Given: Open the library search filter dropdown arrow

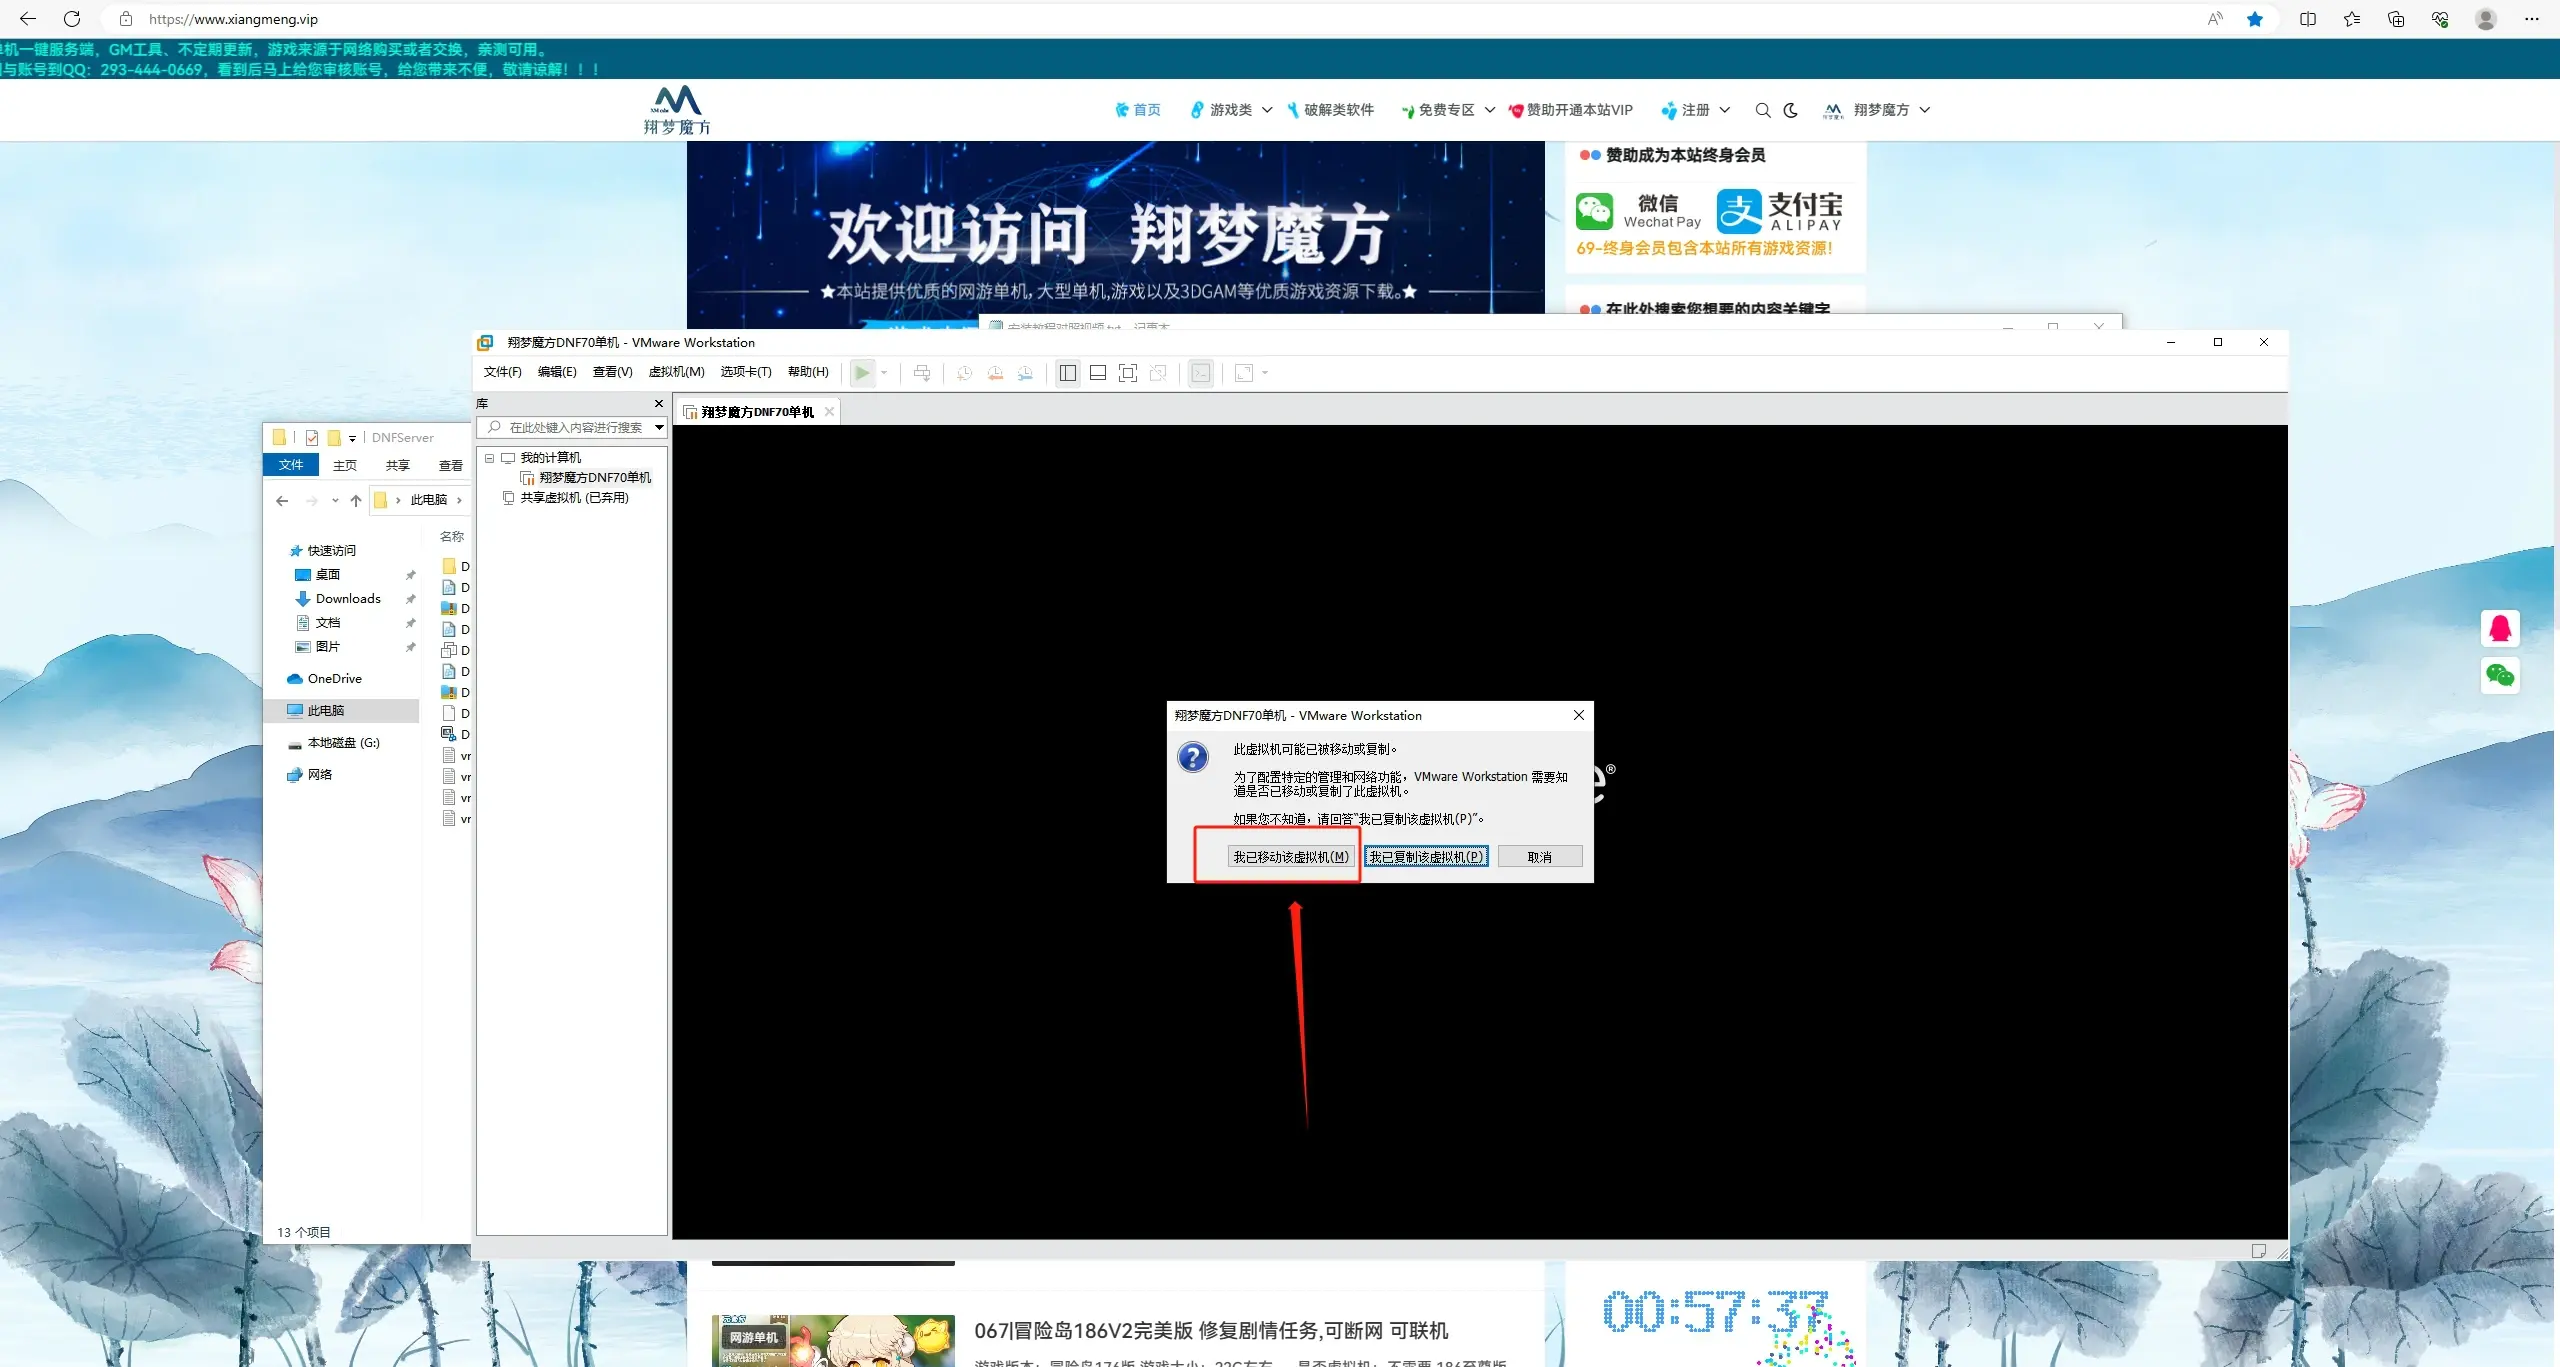Looking at the screenshot, I should tap(659, 428).
